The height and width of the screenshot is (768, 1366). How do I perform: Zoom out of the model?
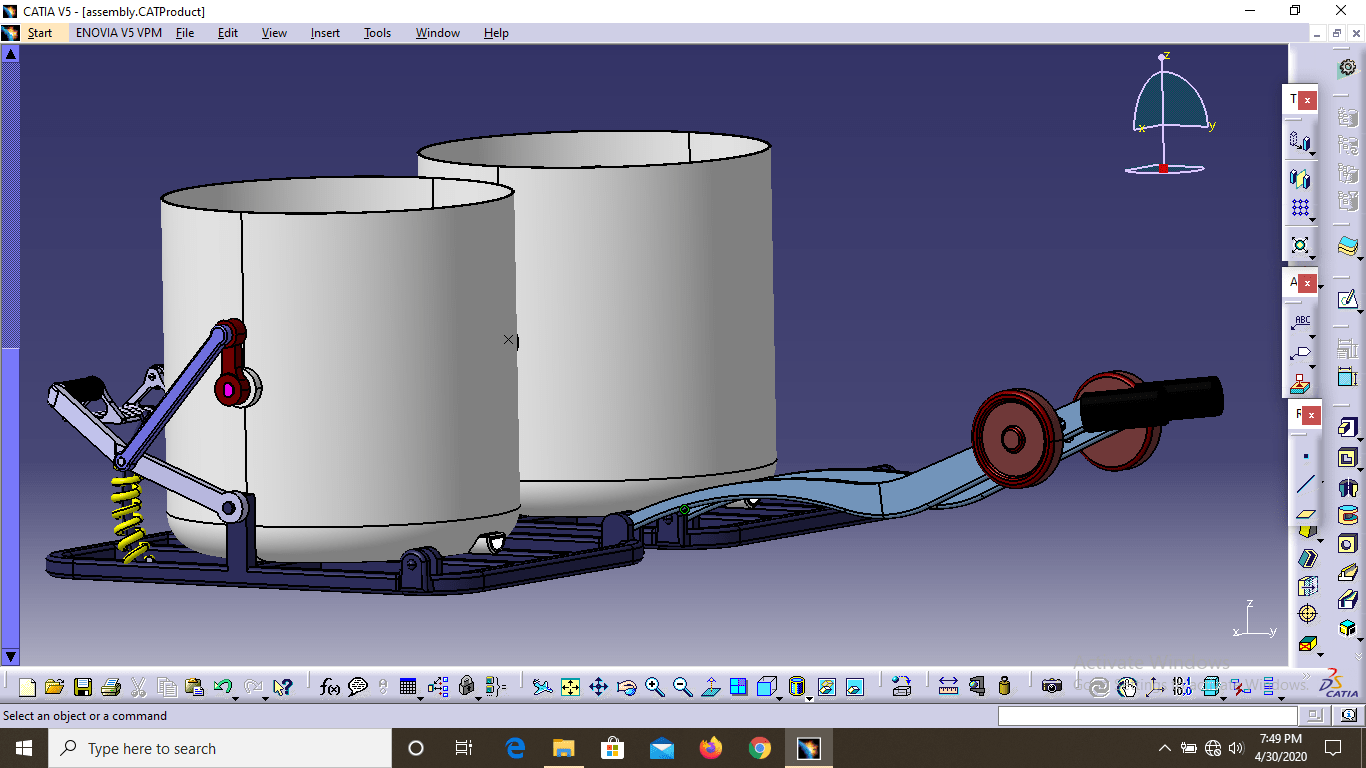point(683,687)
